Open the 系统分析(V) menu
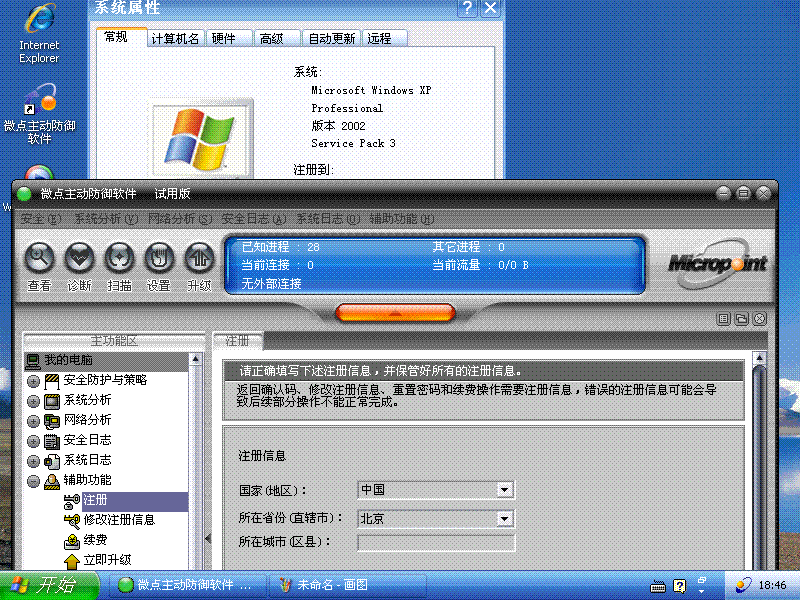800x600 pixels. 106,219
